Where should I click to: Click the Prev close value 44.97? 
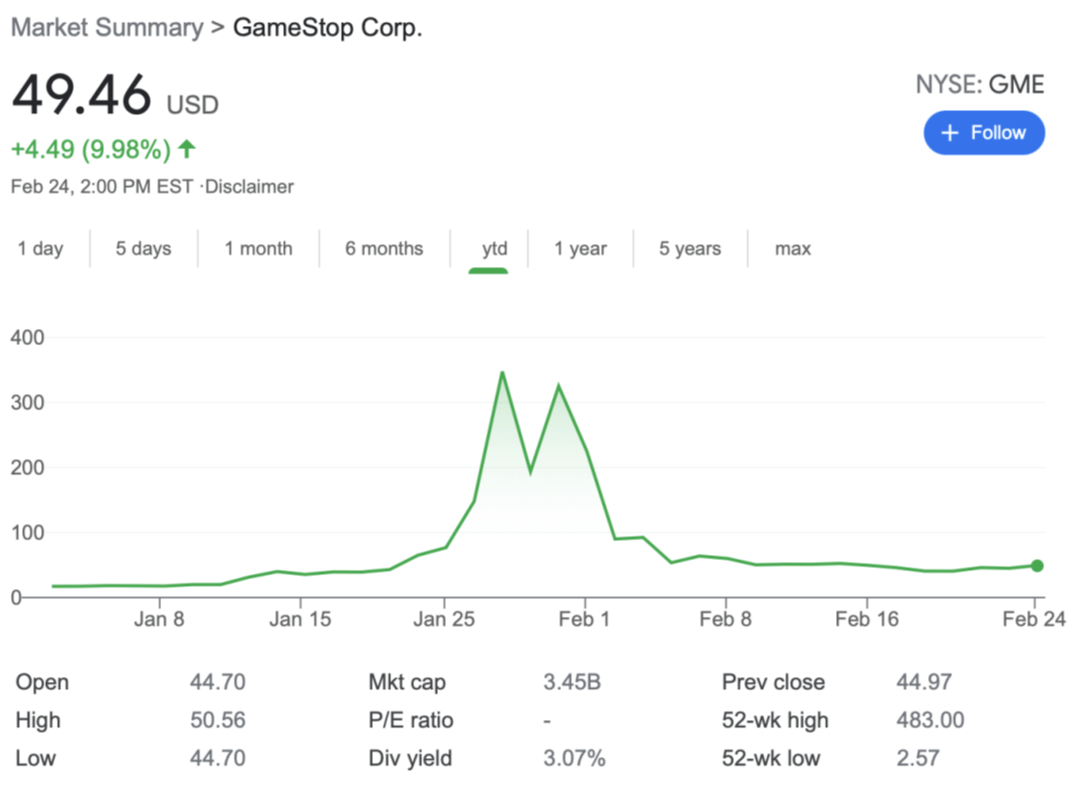923,682
